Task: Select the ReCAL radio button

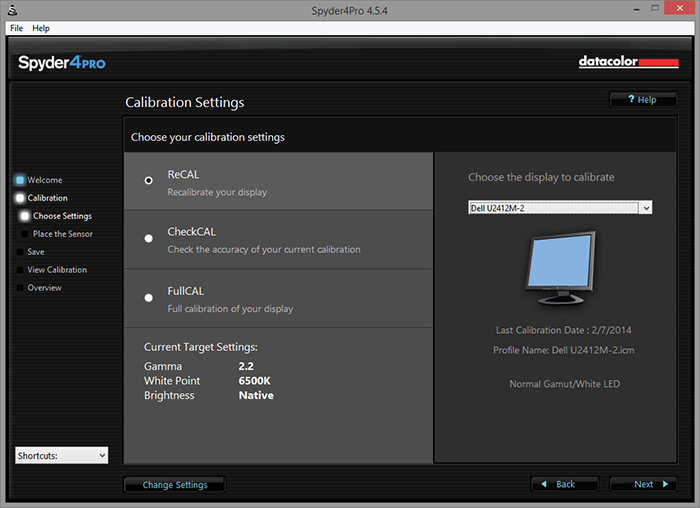Action: (x=149, y=181)
